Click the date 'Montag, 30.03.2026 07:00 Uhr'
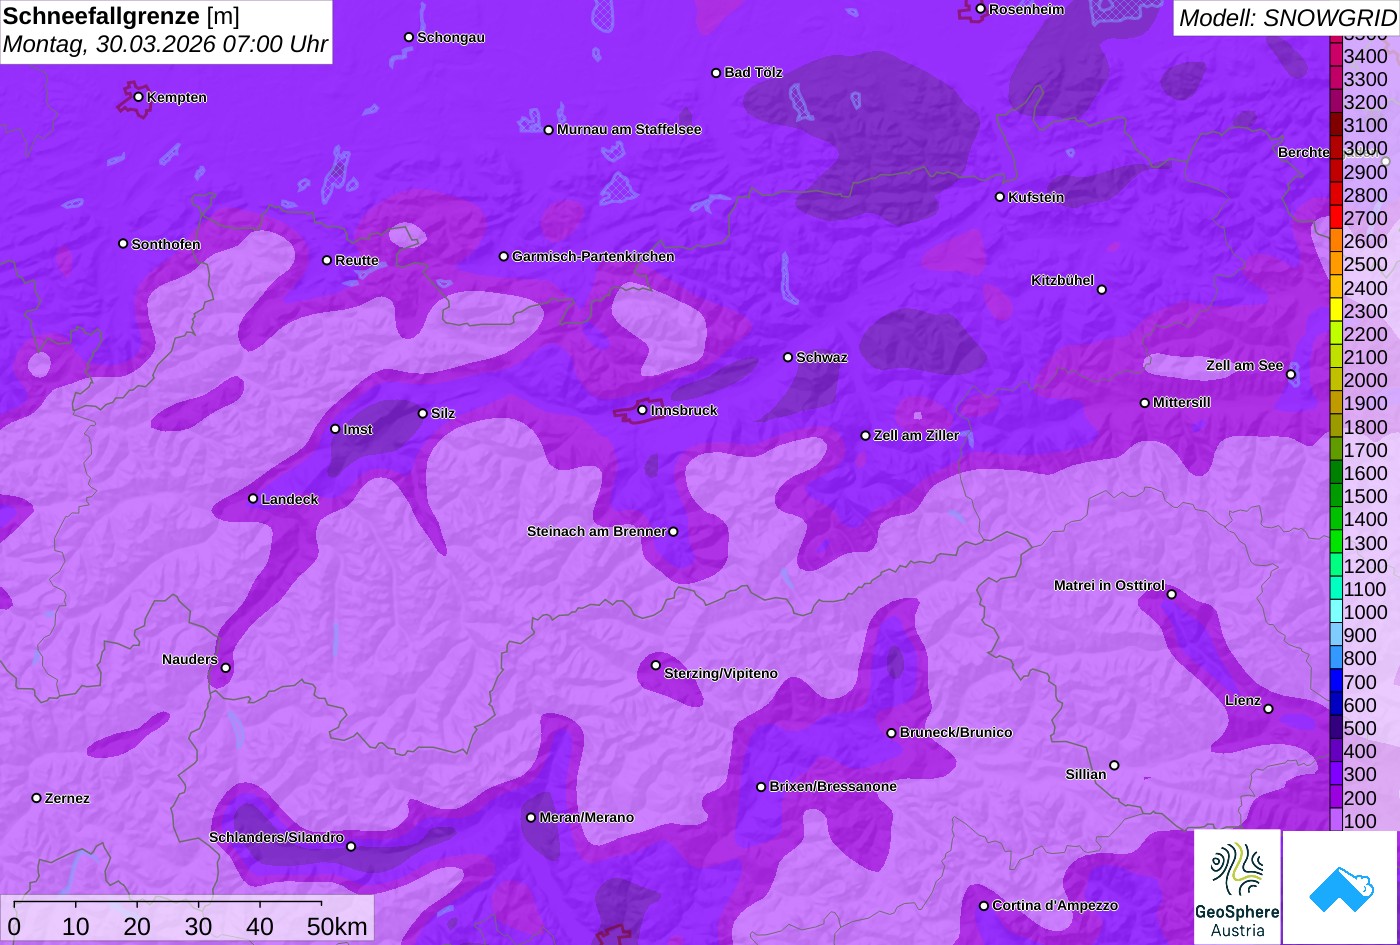 point(165,45)
